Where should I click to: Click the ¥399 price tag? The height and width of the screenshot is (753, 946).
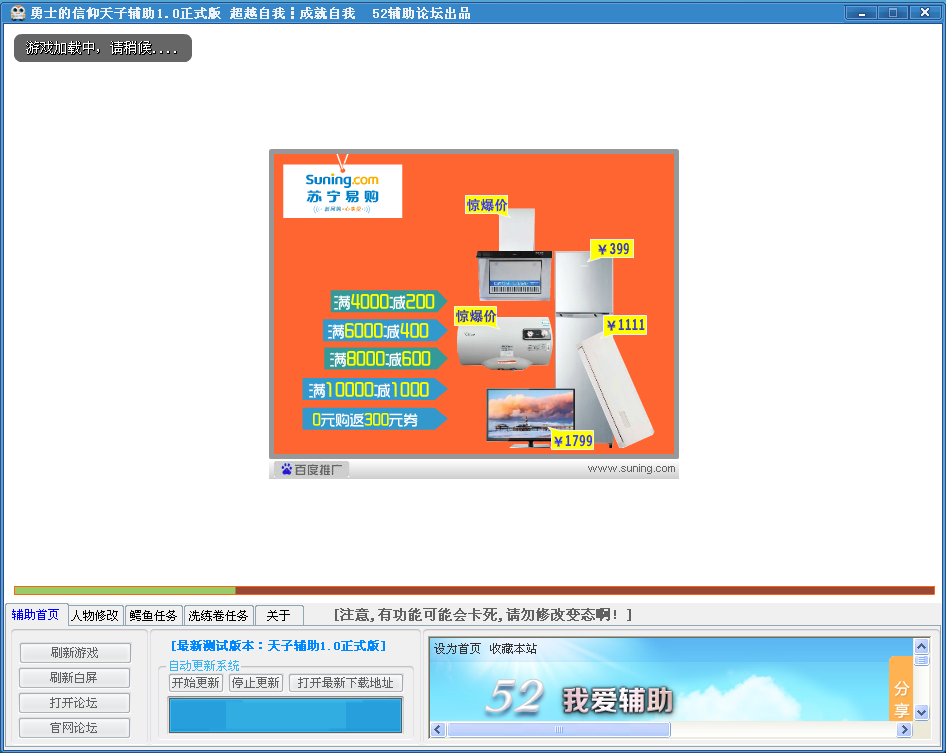click(612, 249)
